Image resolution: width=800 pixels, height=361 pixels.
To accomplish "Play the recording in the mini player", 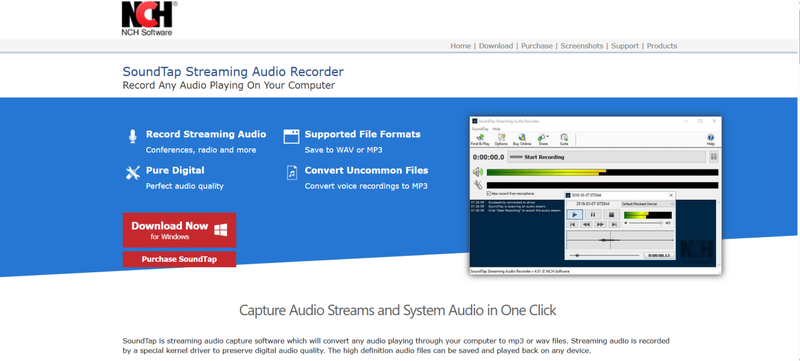I will pos(575,215).
